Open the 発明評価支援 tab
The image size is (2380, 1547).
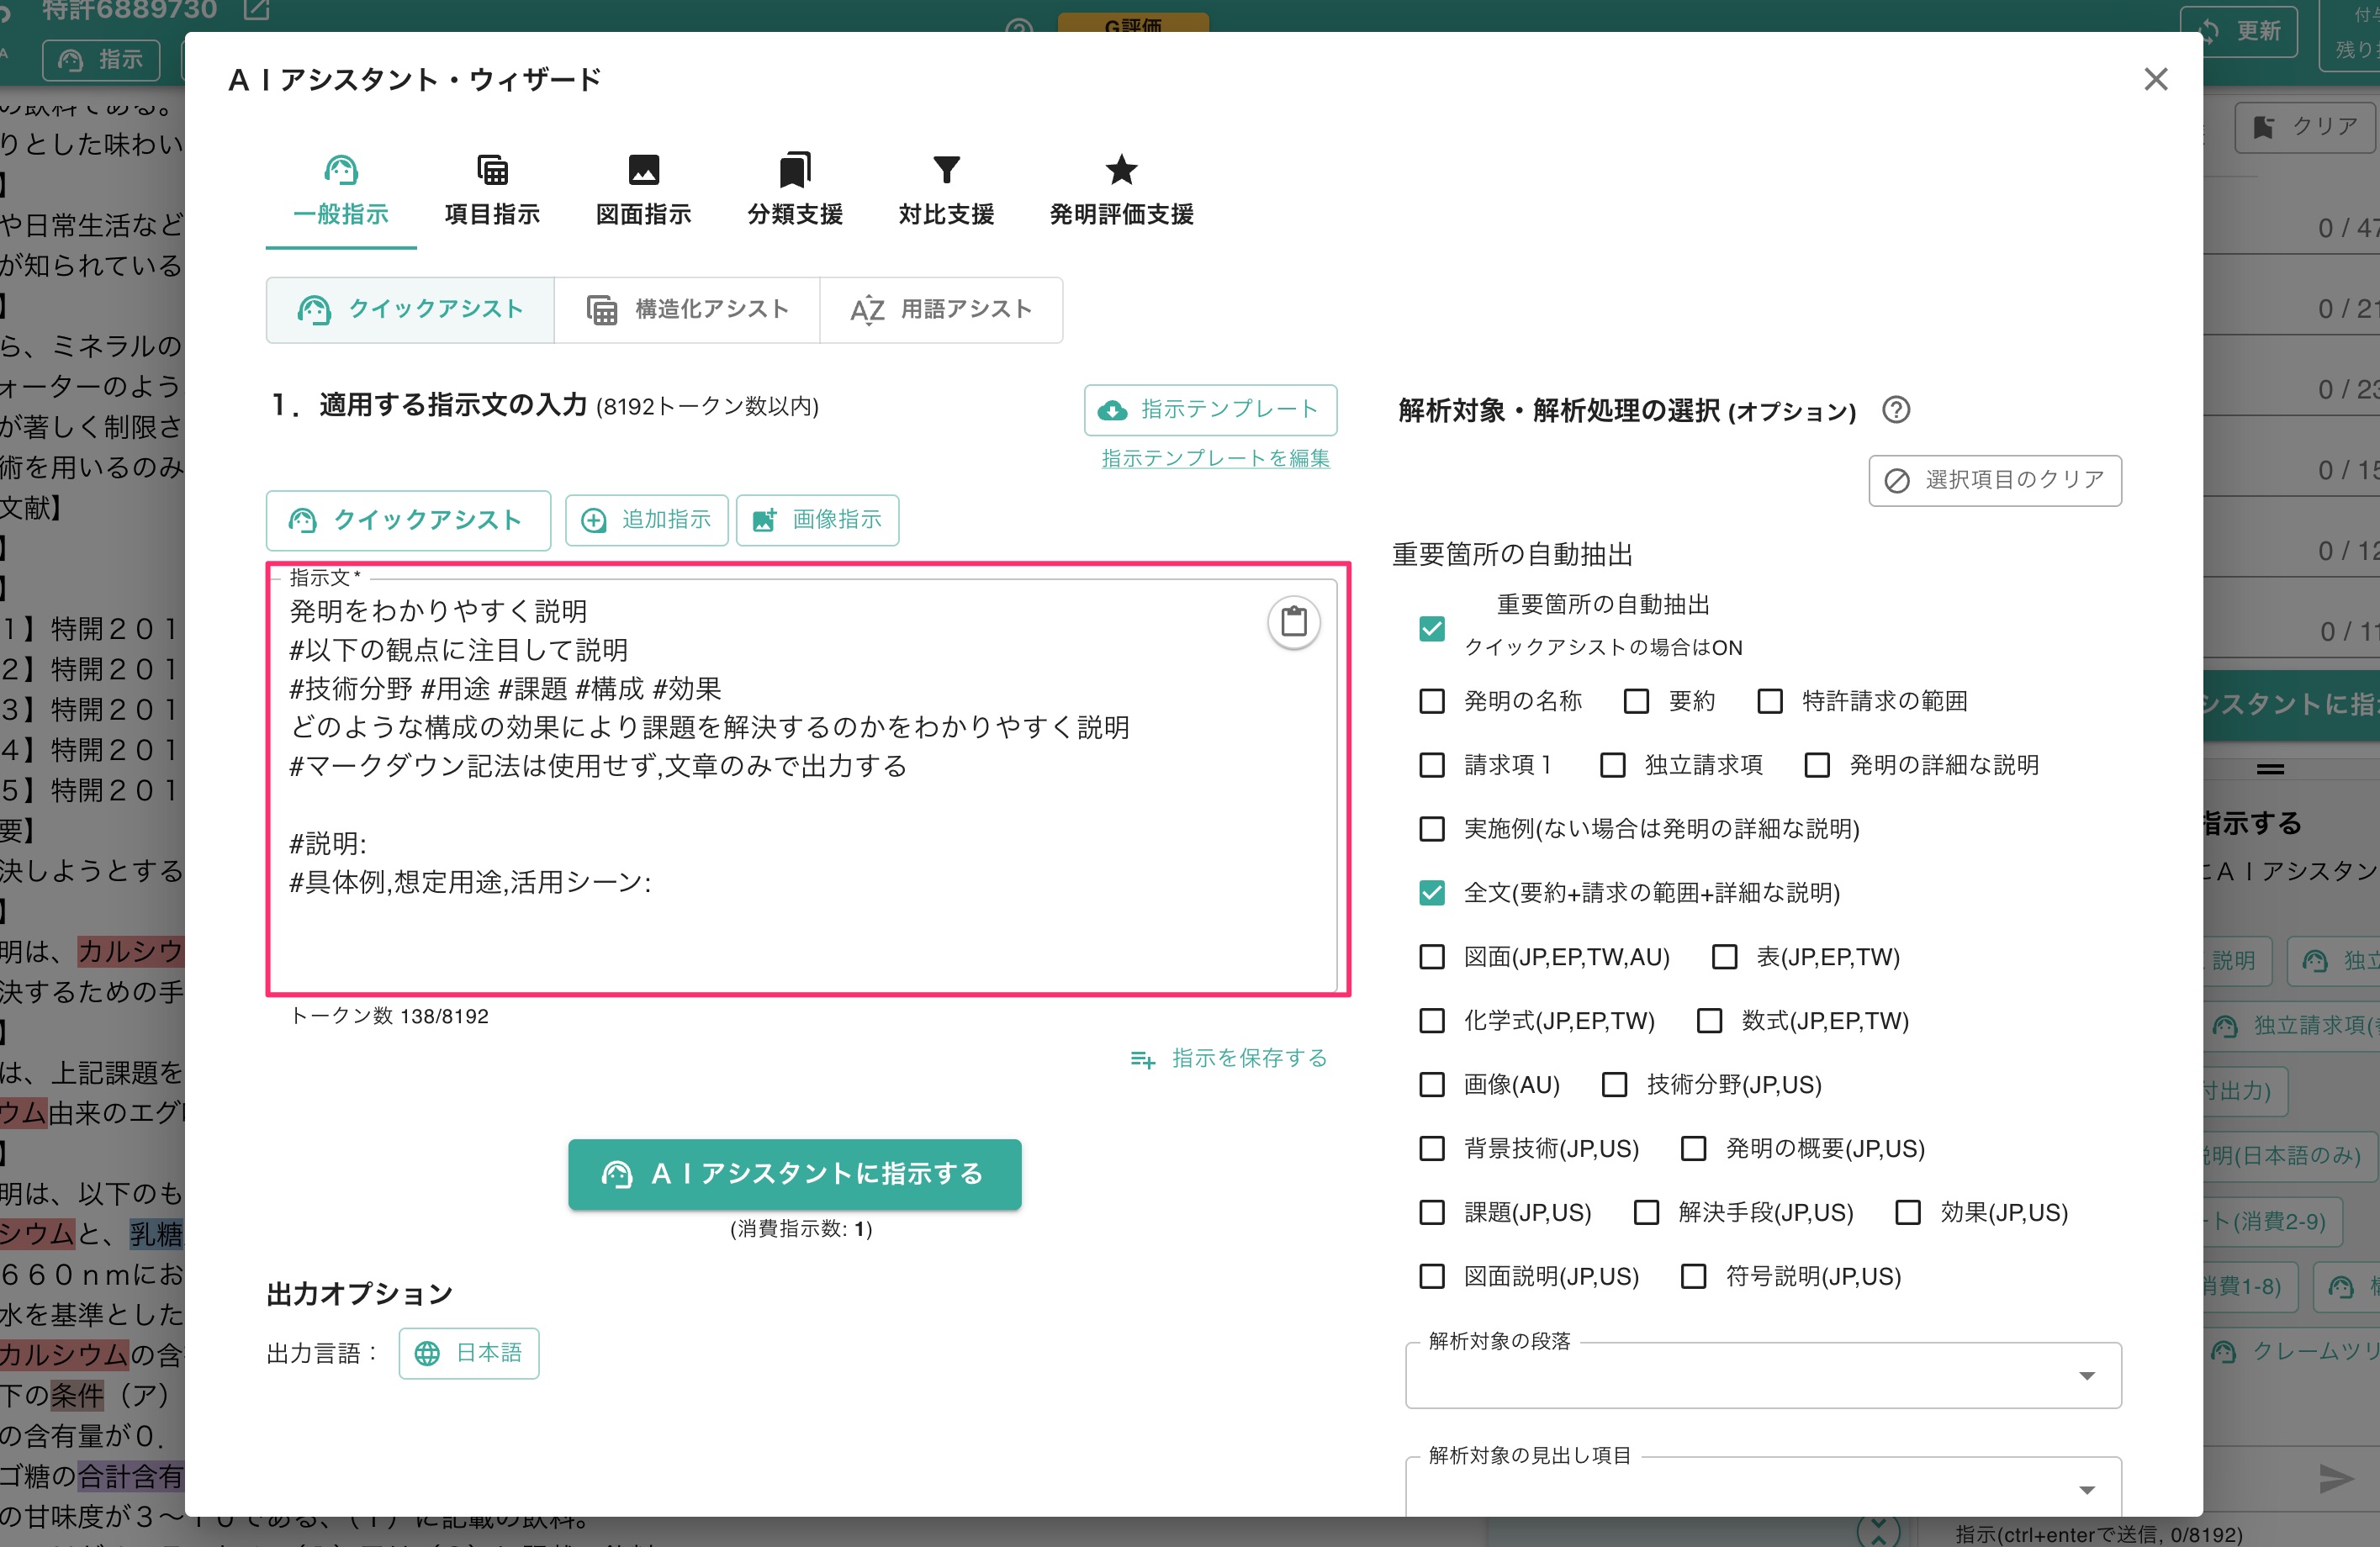(x=1121, y=191)
